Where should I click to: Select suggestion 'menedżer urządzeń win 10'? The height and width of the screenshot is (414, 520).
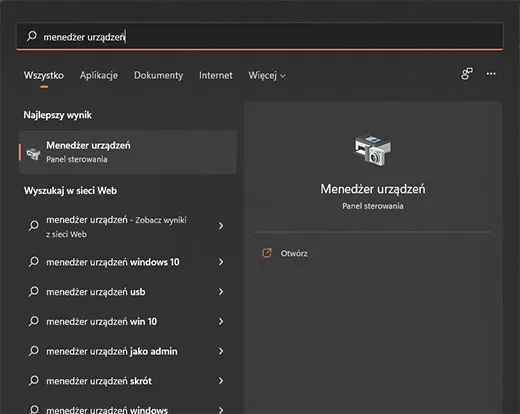(128, 321)
